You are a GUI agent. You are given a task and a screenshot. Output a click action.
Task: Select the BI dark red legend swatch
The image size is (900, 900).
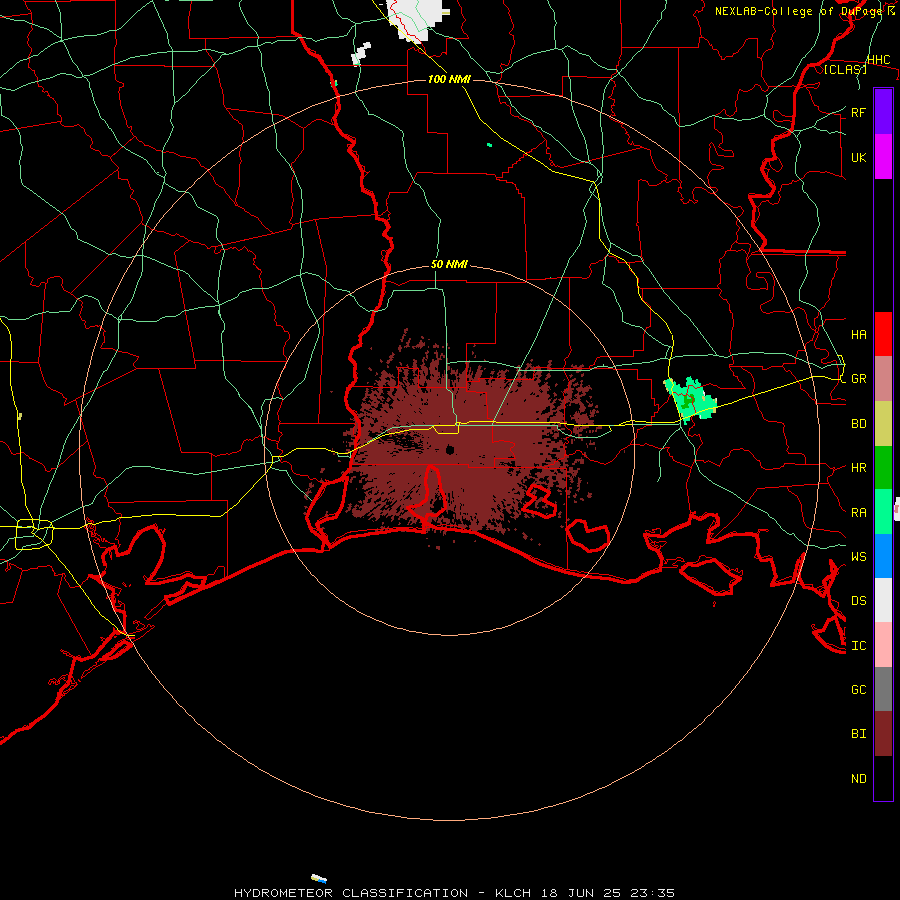tap(883, 734)
